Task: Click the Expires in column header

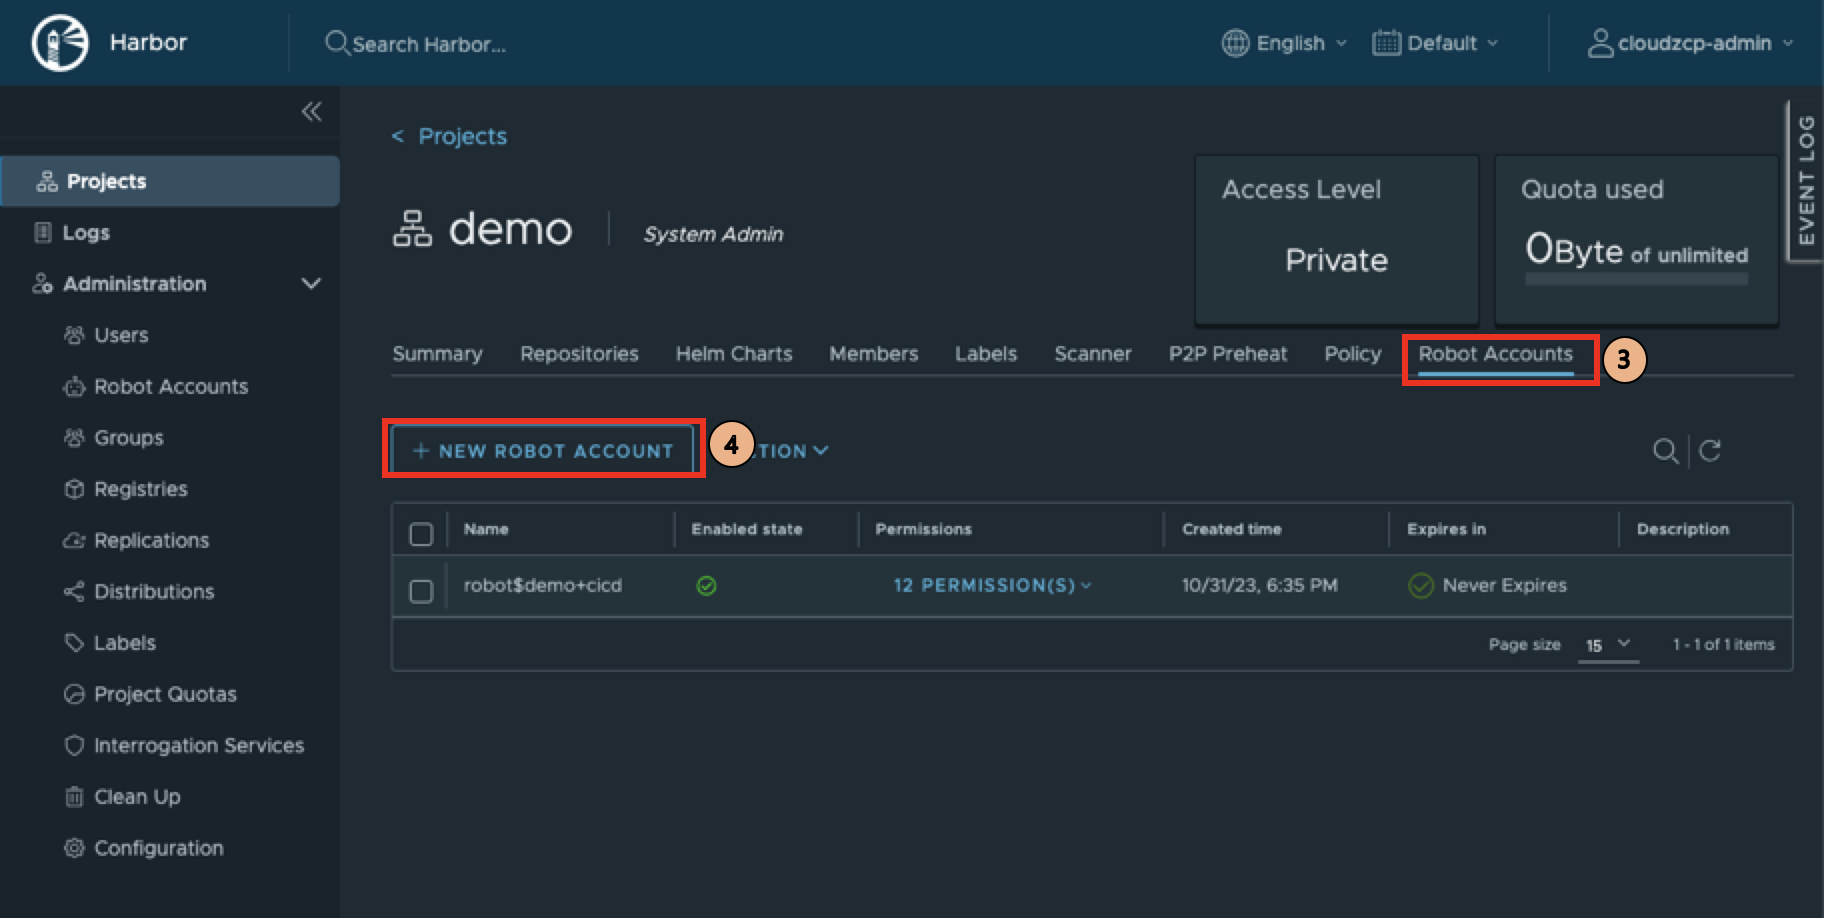Action: click(1446, 529)
